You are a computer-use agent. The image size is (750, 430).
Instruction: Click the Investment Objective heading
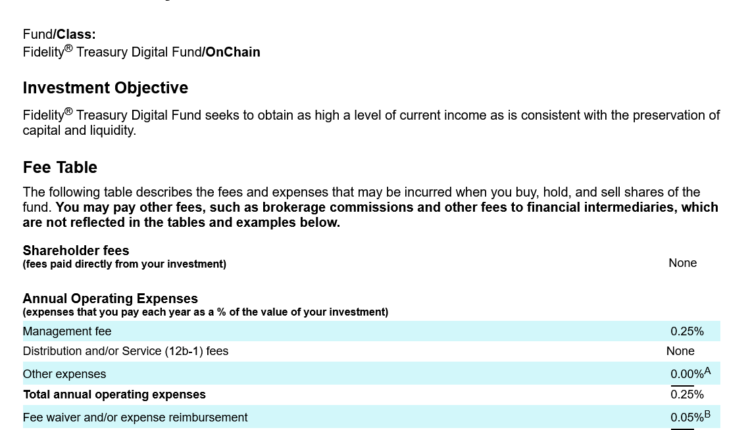(105, 89)
